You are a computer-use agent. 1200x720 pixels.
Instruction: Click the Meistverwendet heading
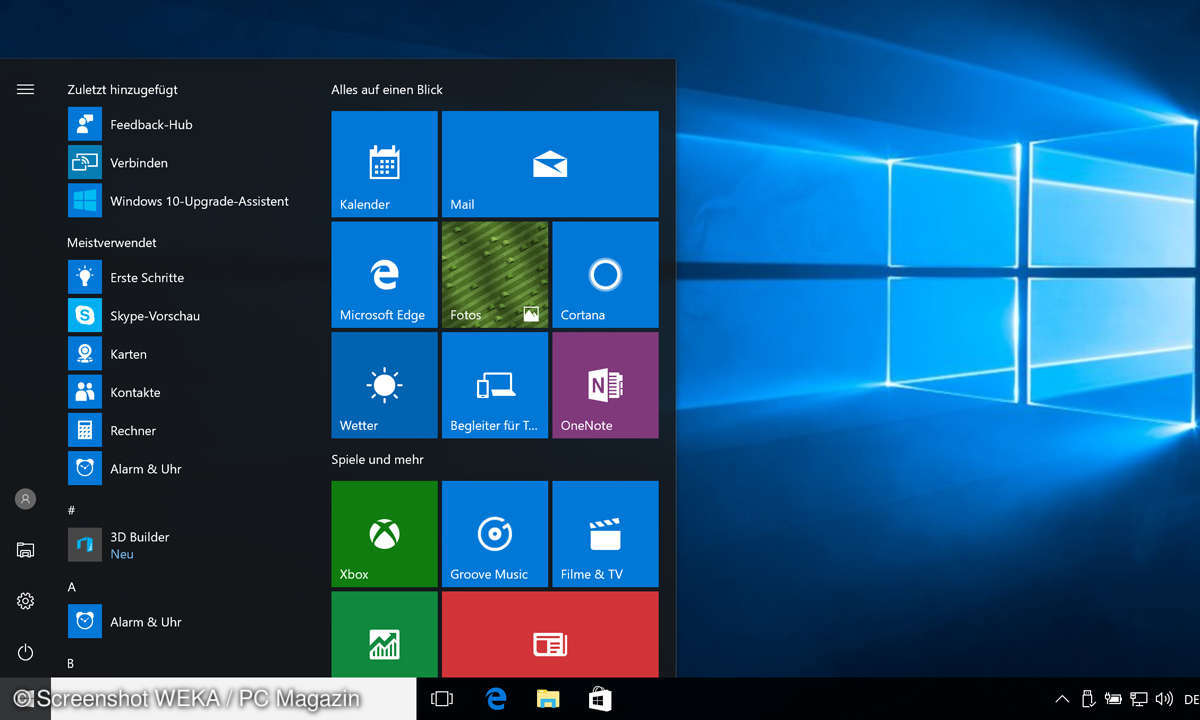pos(112,243)
